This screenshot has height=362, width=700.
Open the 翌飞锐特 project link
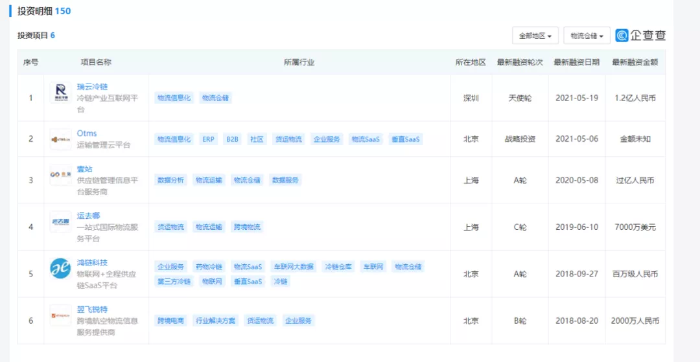92,309
